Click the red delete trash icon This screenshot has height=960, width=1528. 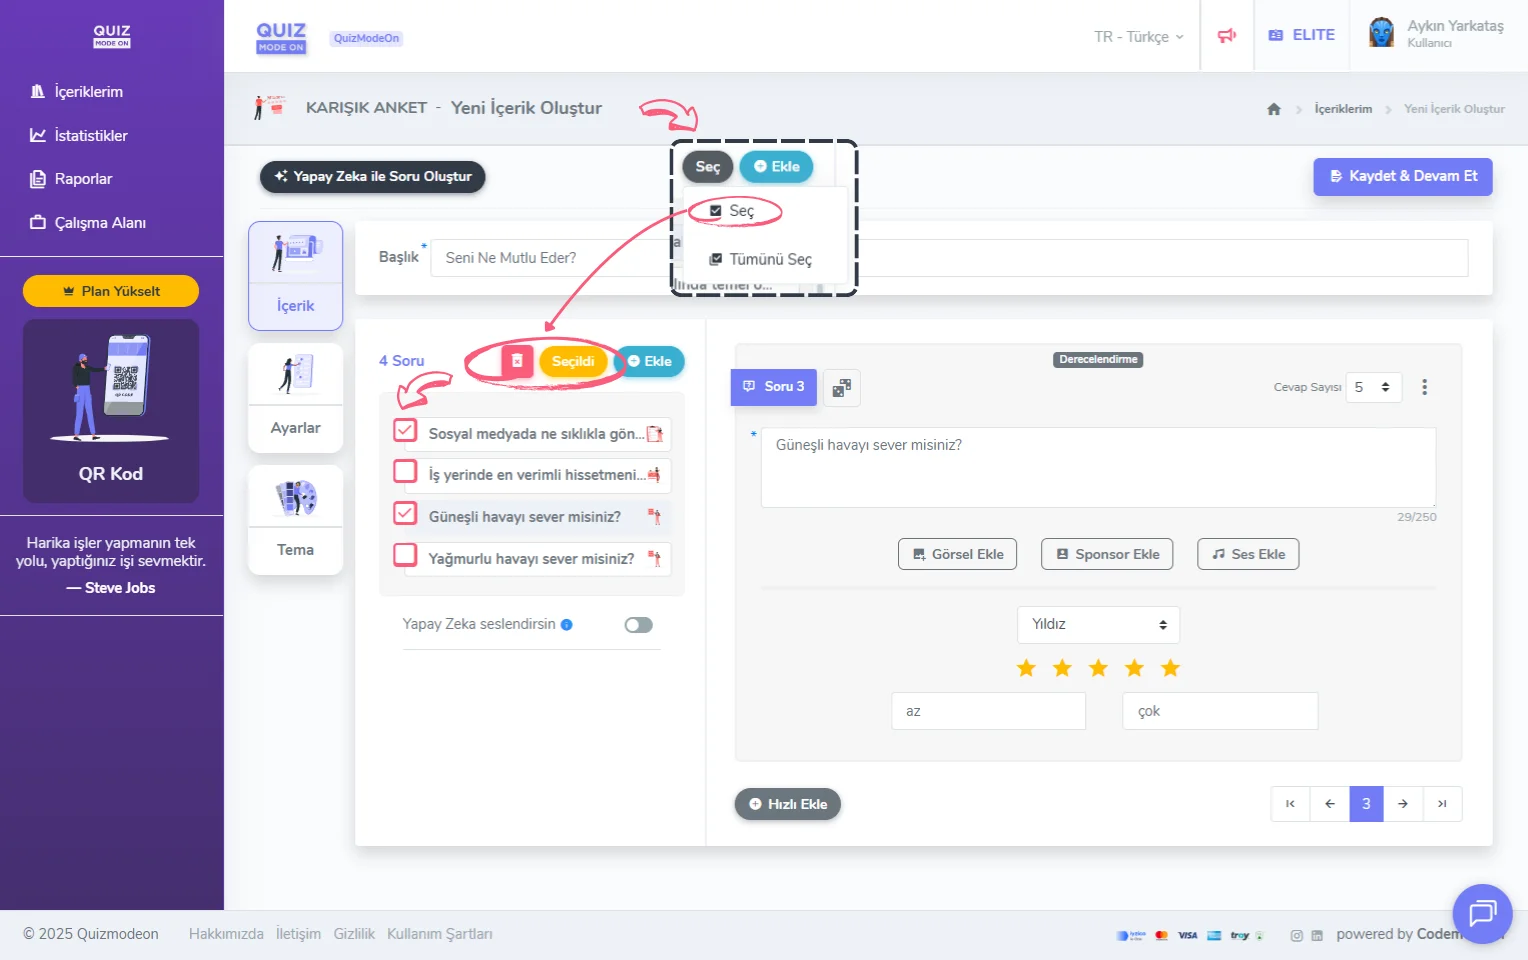click(517, 361)
